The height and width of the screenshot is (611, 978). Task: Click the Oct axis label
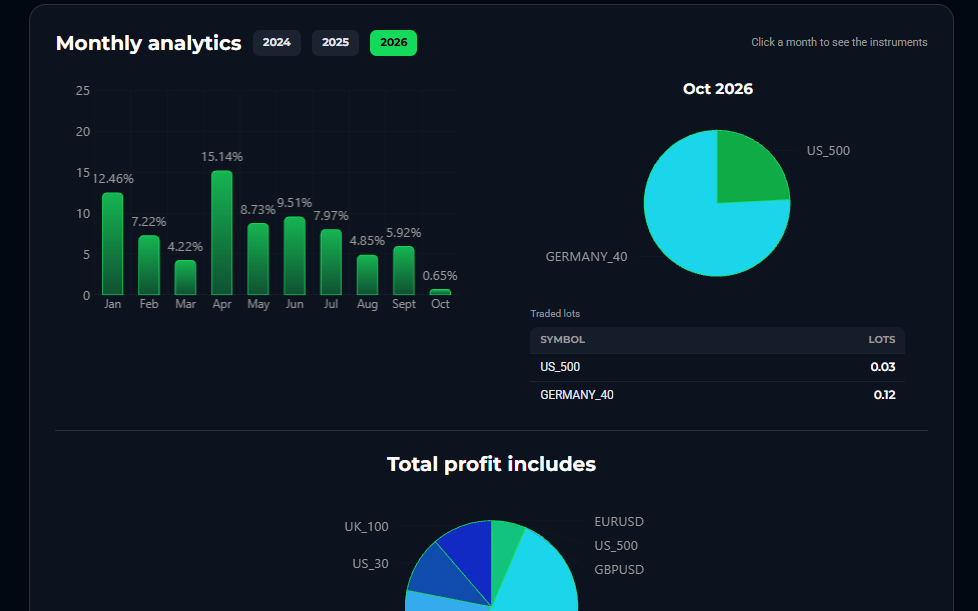440,304
